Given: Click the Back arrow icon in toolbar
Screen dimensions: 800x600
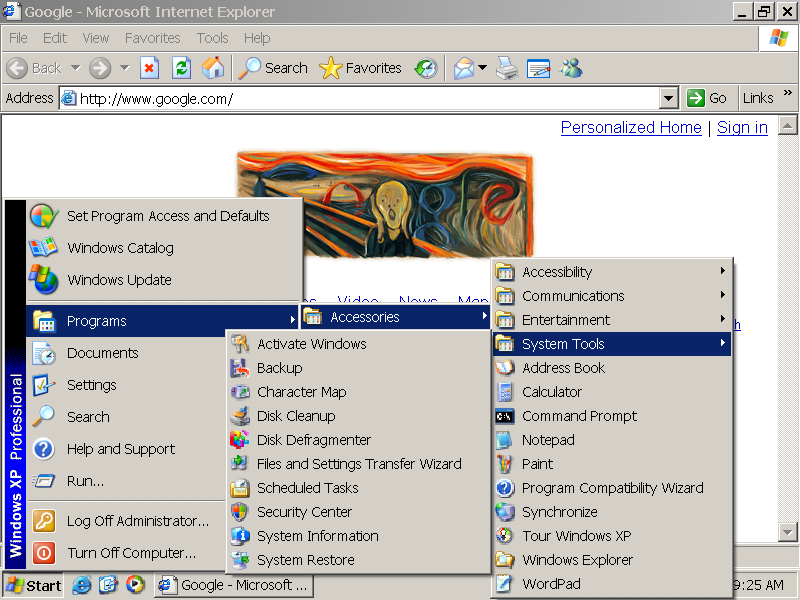Looking at the screenshot, I should coord(17,68).
